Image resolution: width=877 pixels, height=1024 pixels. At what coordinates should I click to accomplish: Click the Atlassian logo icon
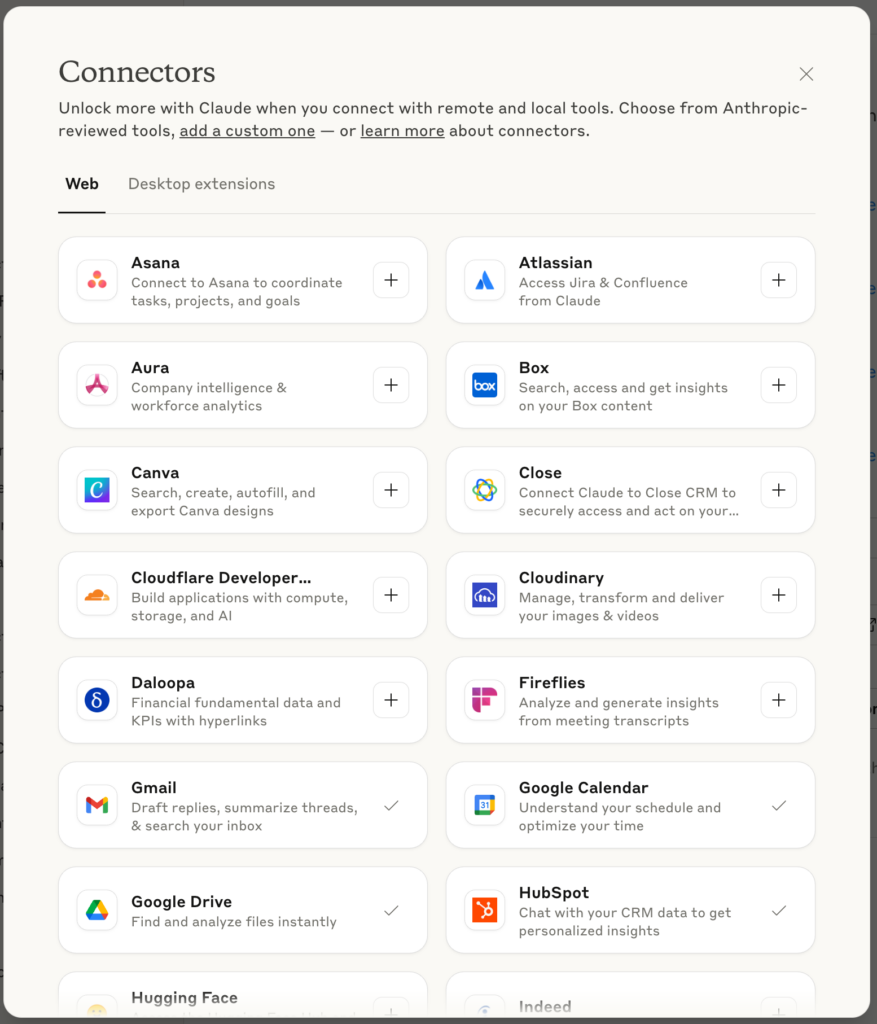click(485, 280)
